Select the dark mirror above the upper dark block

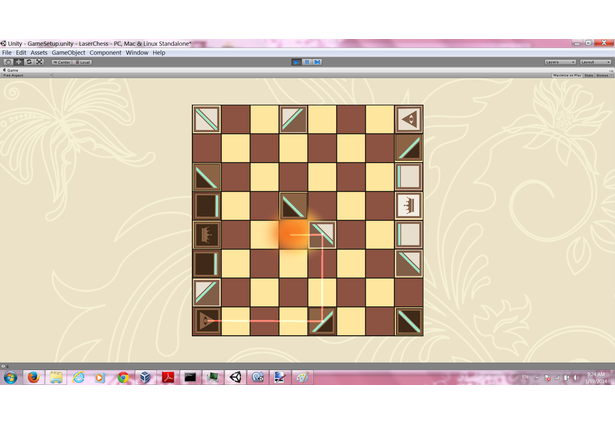pyautogui.click(x=207, y=177)
